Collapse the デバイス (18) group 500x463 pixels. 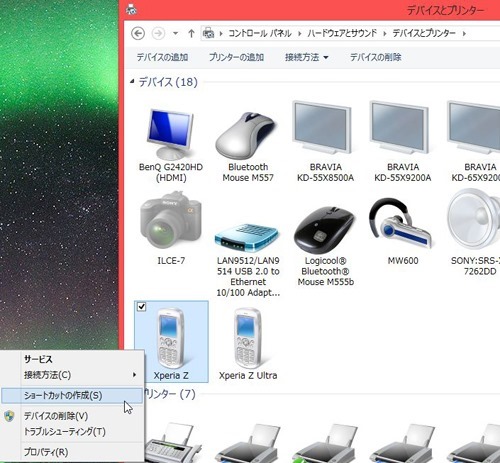click(132, 81)
